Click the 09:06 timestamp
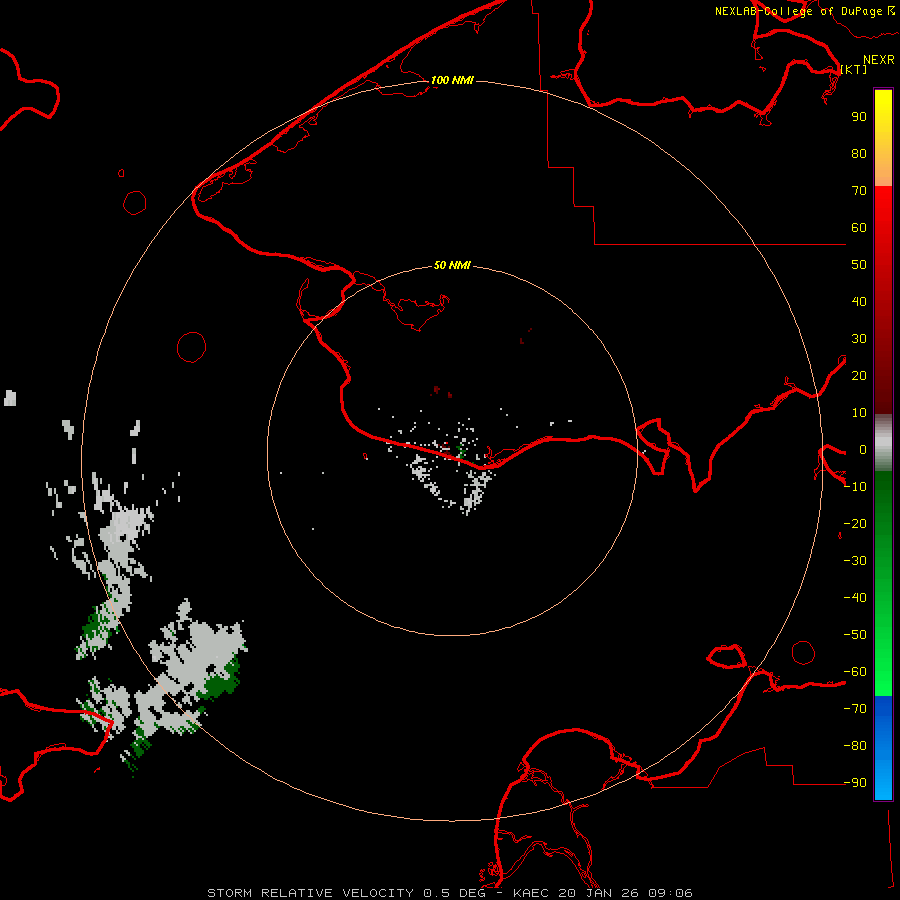The image size is (900, 900). [670, 893]
